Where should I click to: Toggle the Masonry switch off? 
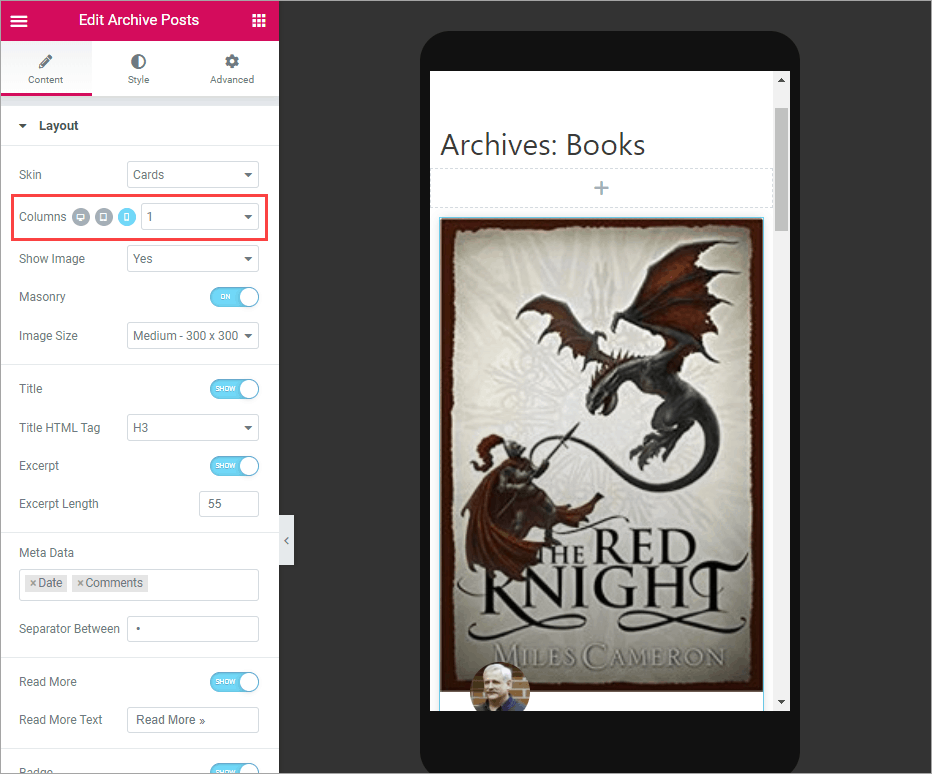pyautogui.click(x=234, y=297)
